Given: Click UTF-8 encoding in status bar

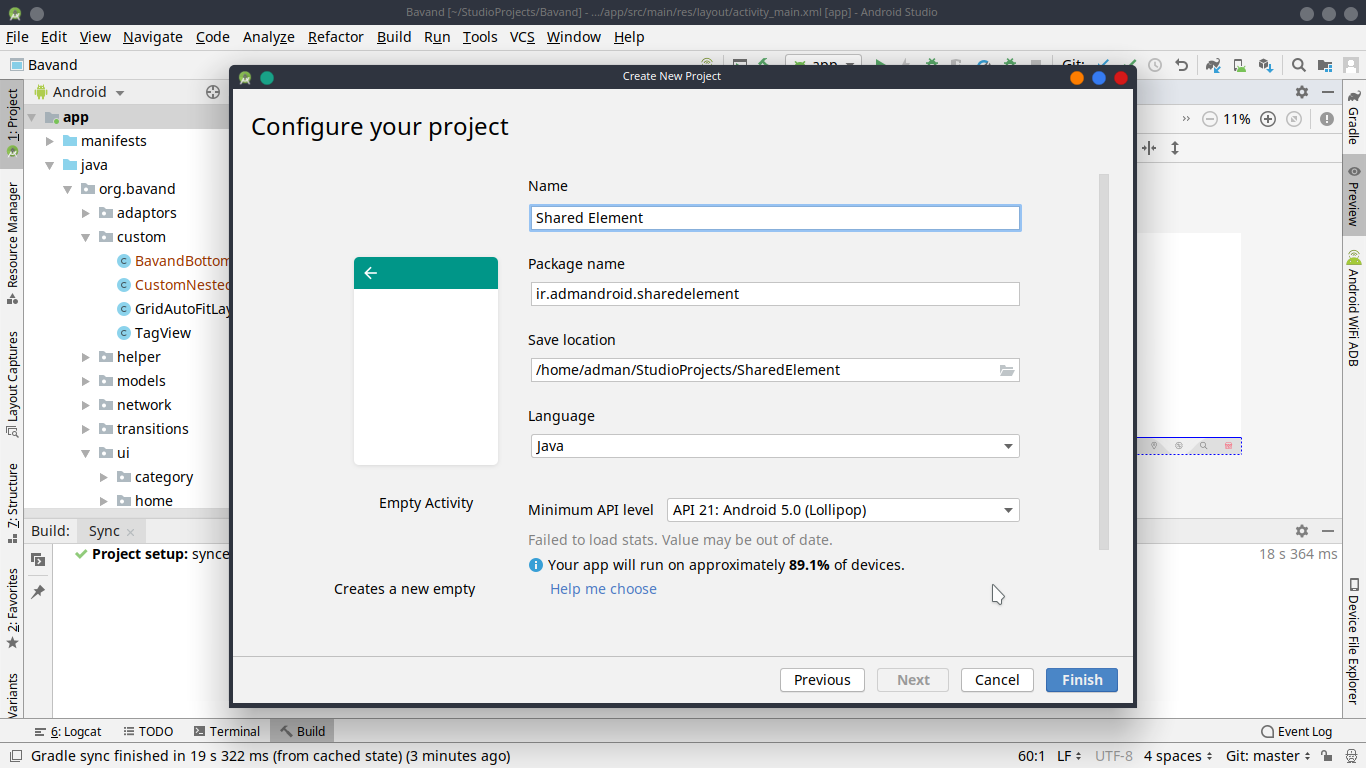Looking at the screenshot, I should tap(1114, 757).
